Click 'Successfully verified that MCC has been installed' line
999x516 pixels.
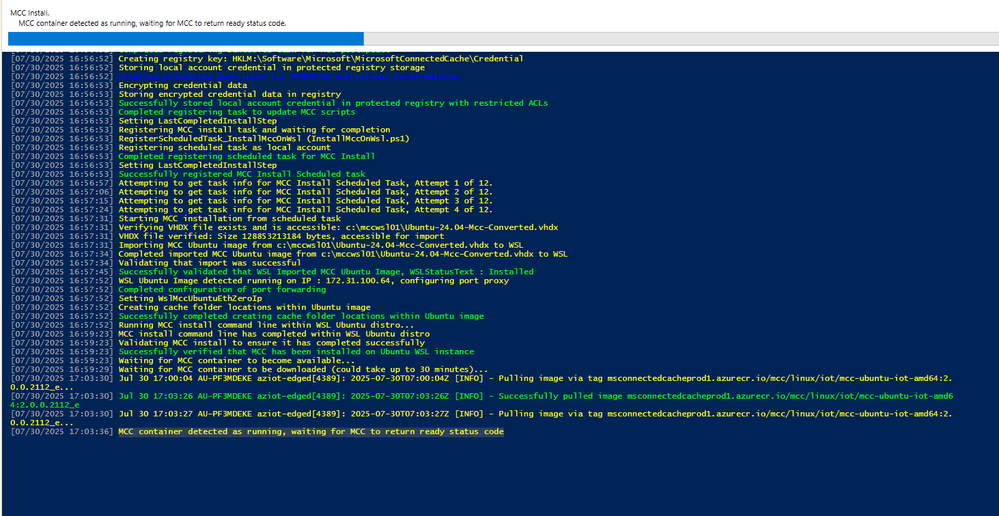tap(296, 353)
